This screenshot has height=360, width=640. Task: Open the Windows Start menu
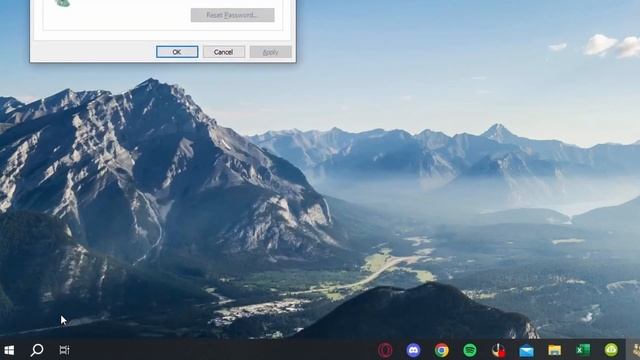(9, 350)
